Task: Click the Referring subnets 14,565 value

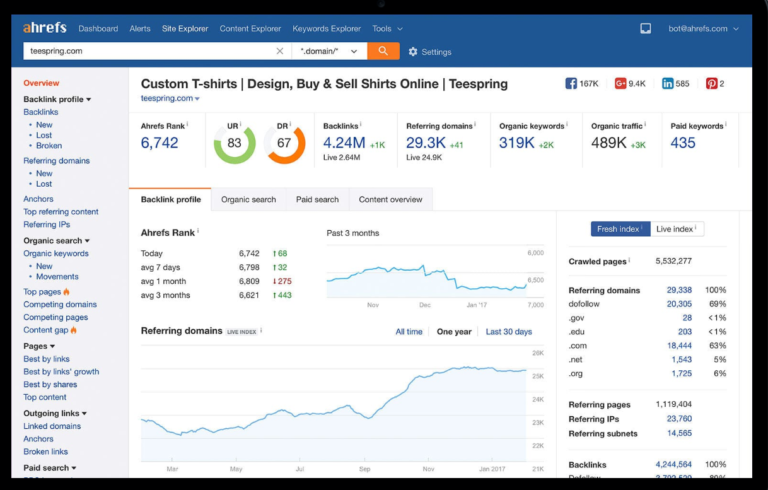Action: point(679,433)
